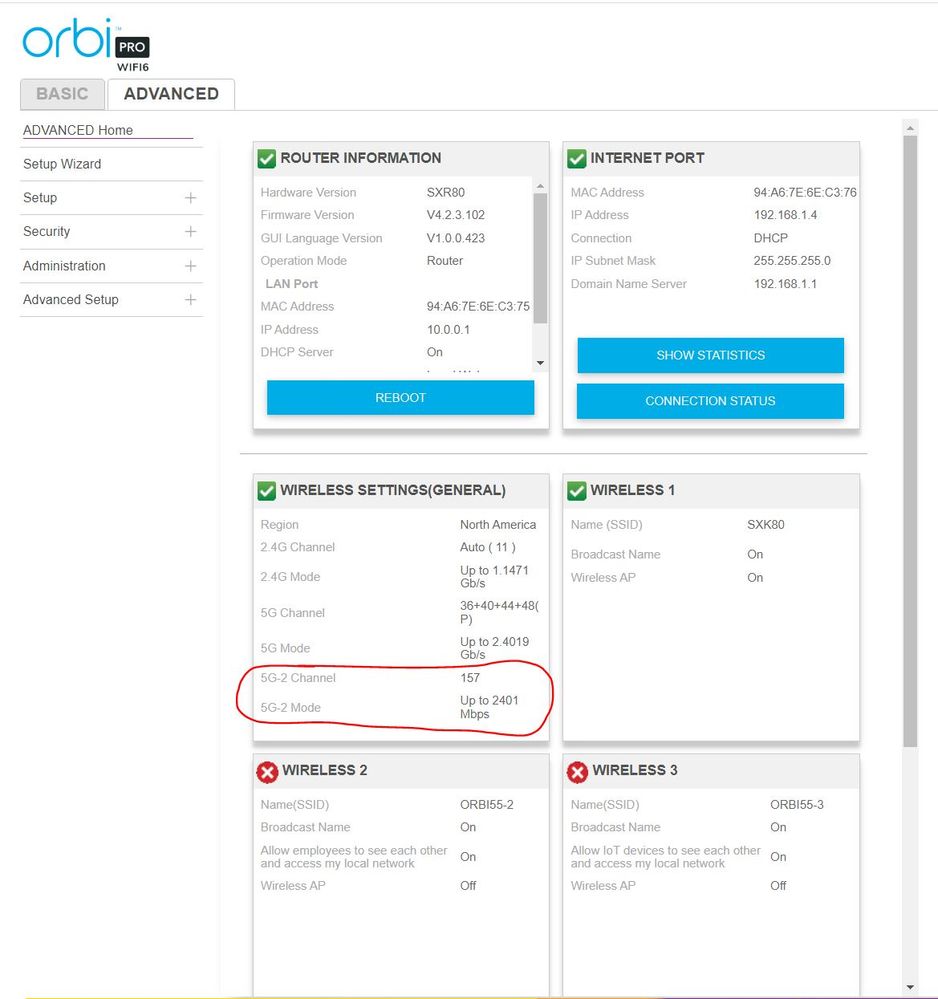Image resolution: width=938 pixels, height=999 pixels.
Task: Click the INTERNET PORT panel title
Action: click(x=647, y=158)
